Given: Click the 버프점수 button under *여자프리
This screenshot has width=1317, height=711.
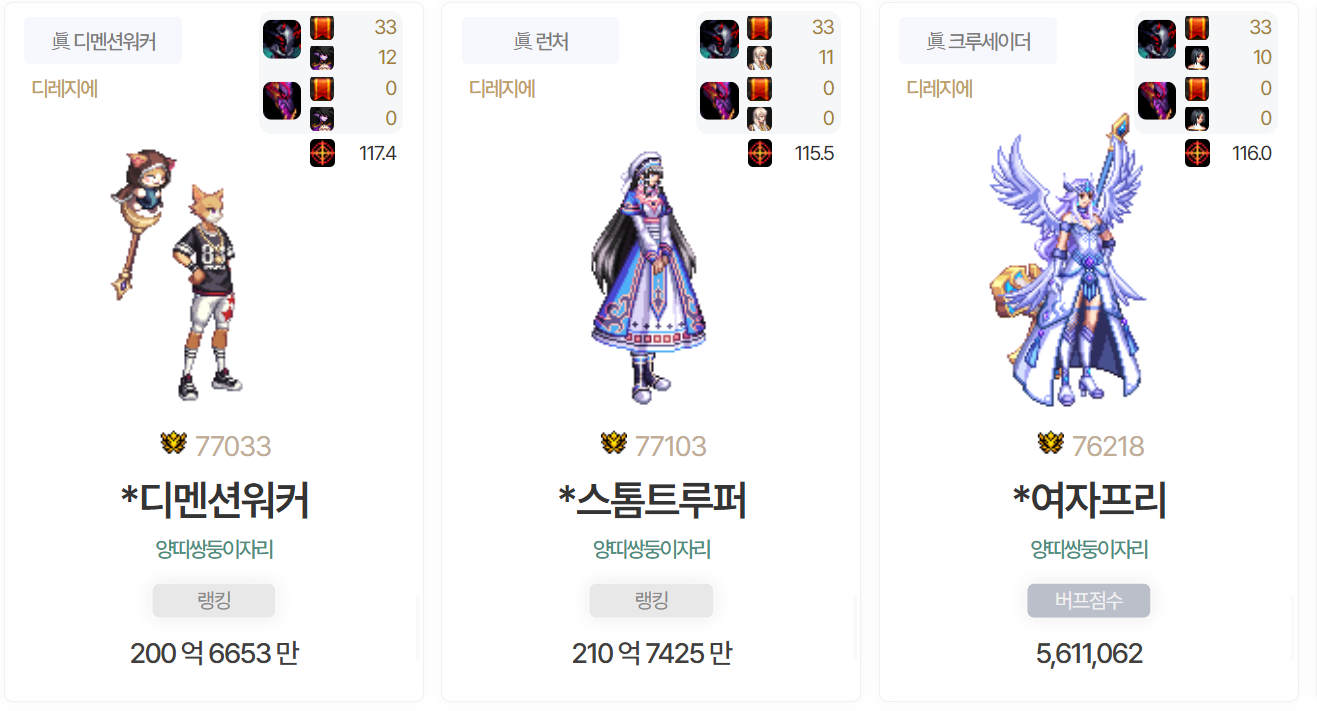Looking at the screenshot, I should click(1089, 601).
